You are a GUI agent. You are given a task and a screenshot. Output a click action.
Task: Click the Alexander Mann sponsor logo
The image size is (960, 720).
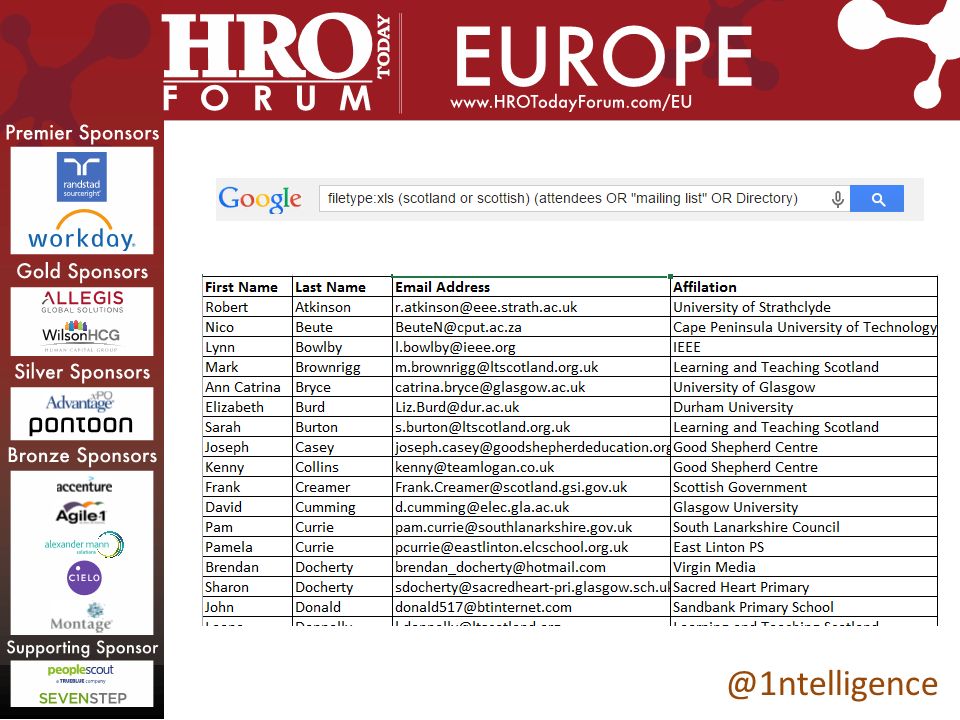coord(84,544)
